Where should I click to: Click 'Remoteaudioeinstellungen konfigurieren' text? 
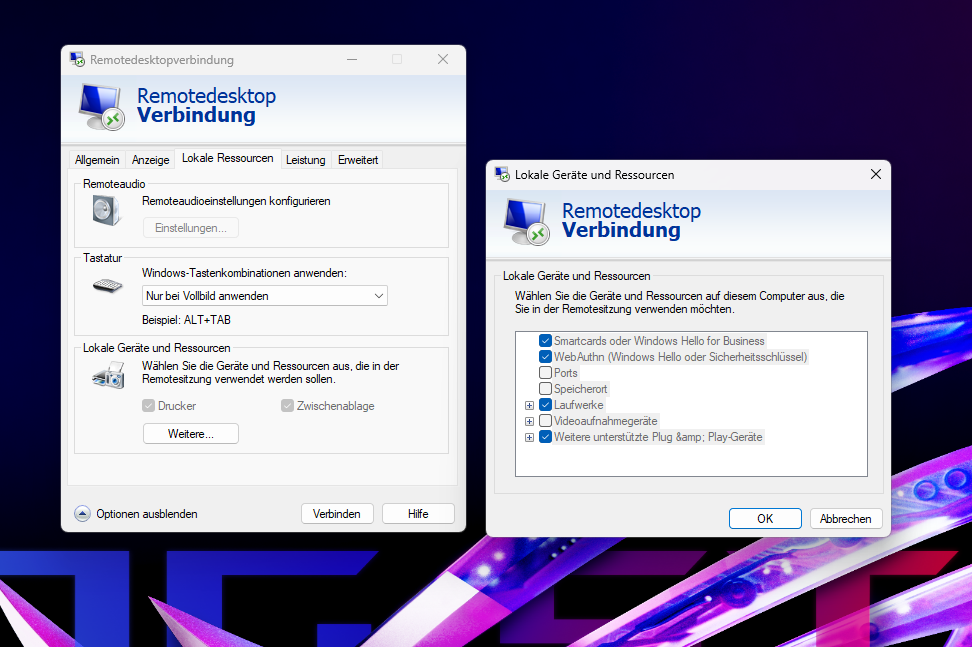click(236, 201)
